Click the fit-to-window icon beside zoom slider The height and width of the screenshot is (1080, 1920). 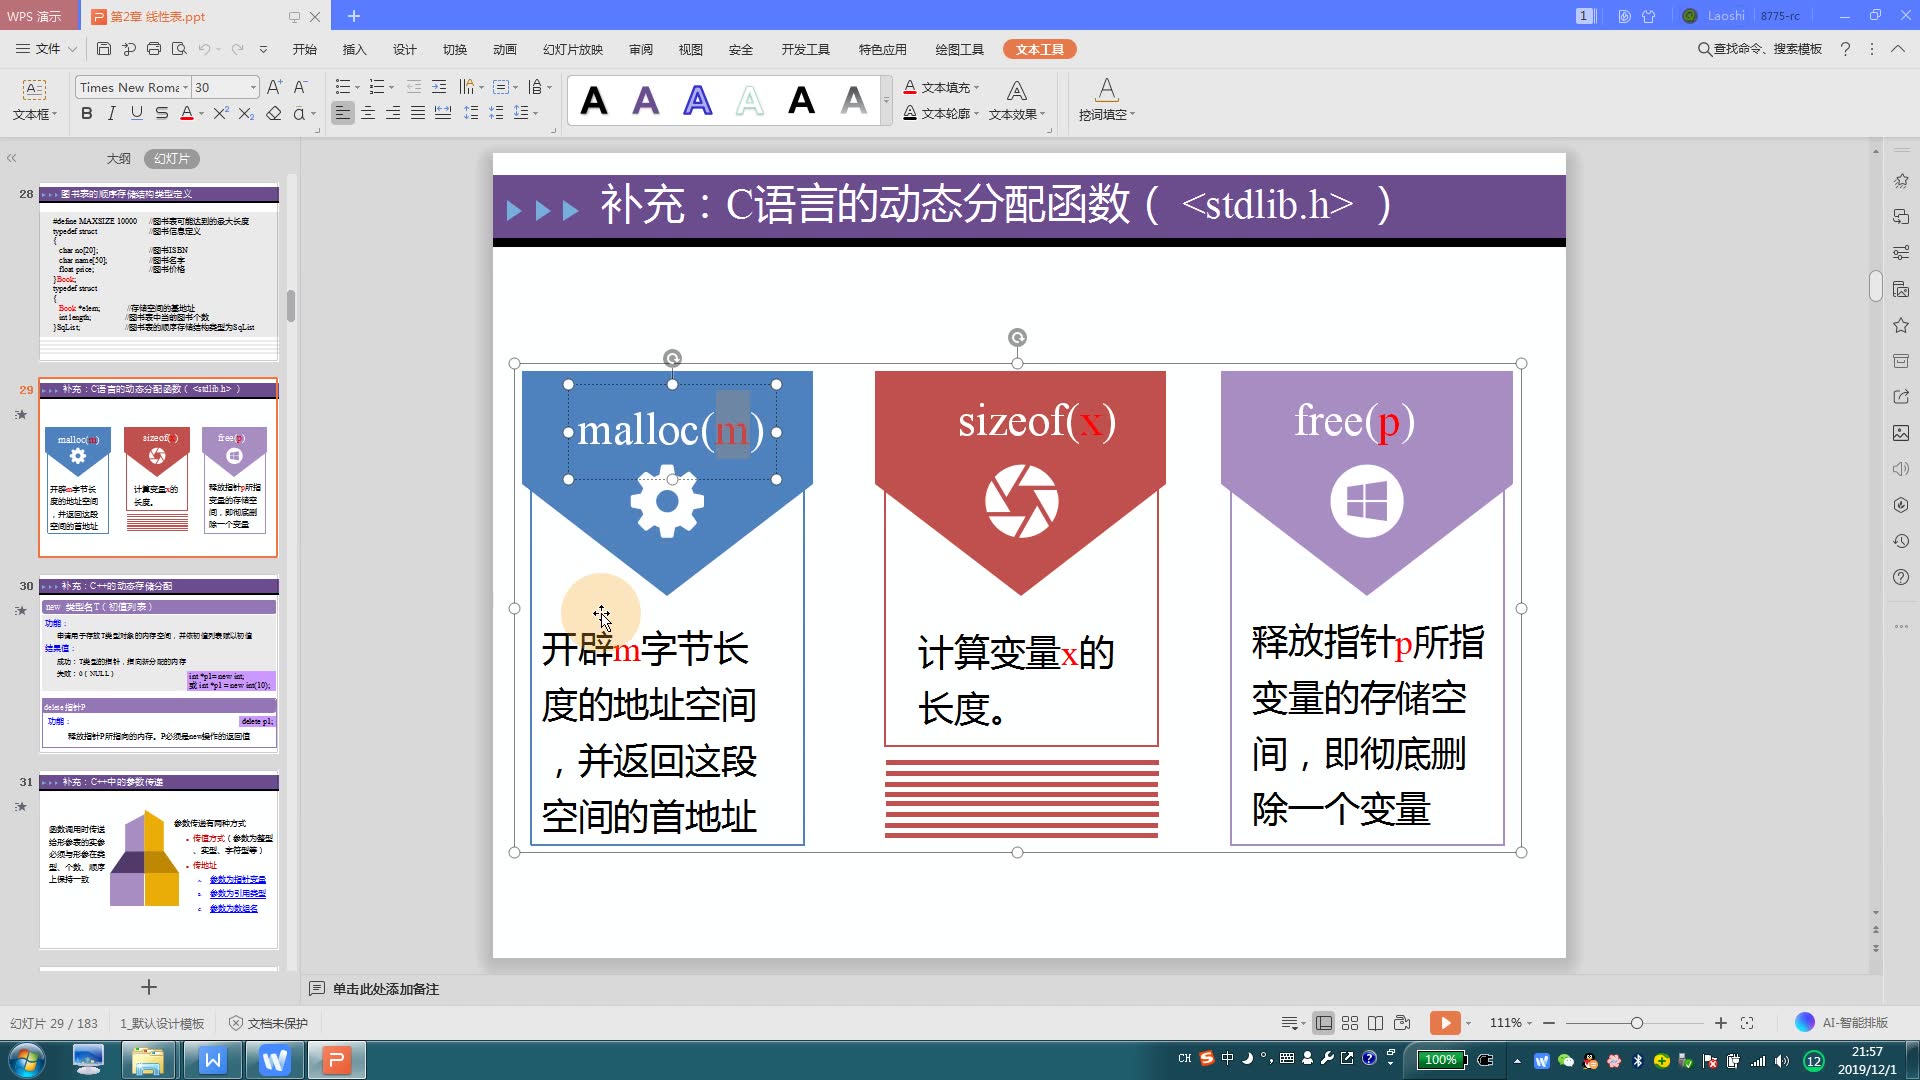coord(1747,1023)
